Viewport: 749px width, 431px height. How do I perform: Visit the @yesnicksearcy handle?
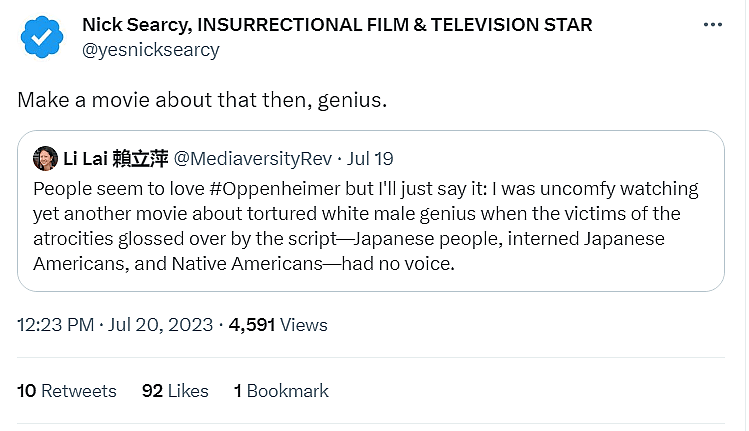click(150, 49)
